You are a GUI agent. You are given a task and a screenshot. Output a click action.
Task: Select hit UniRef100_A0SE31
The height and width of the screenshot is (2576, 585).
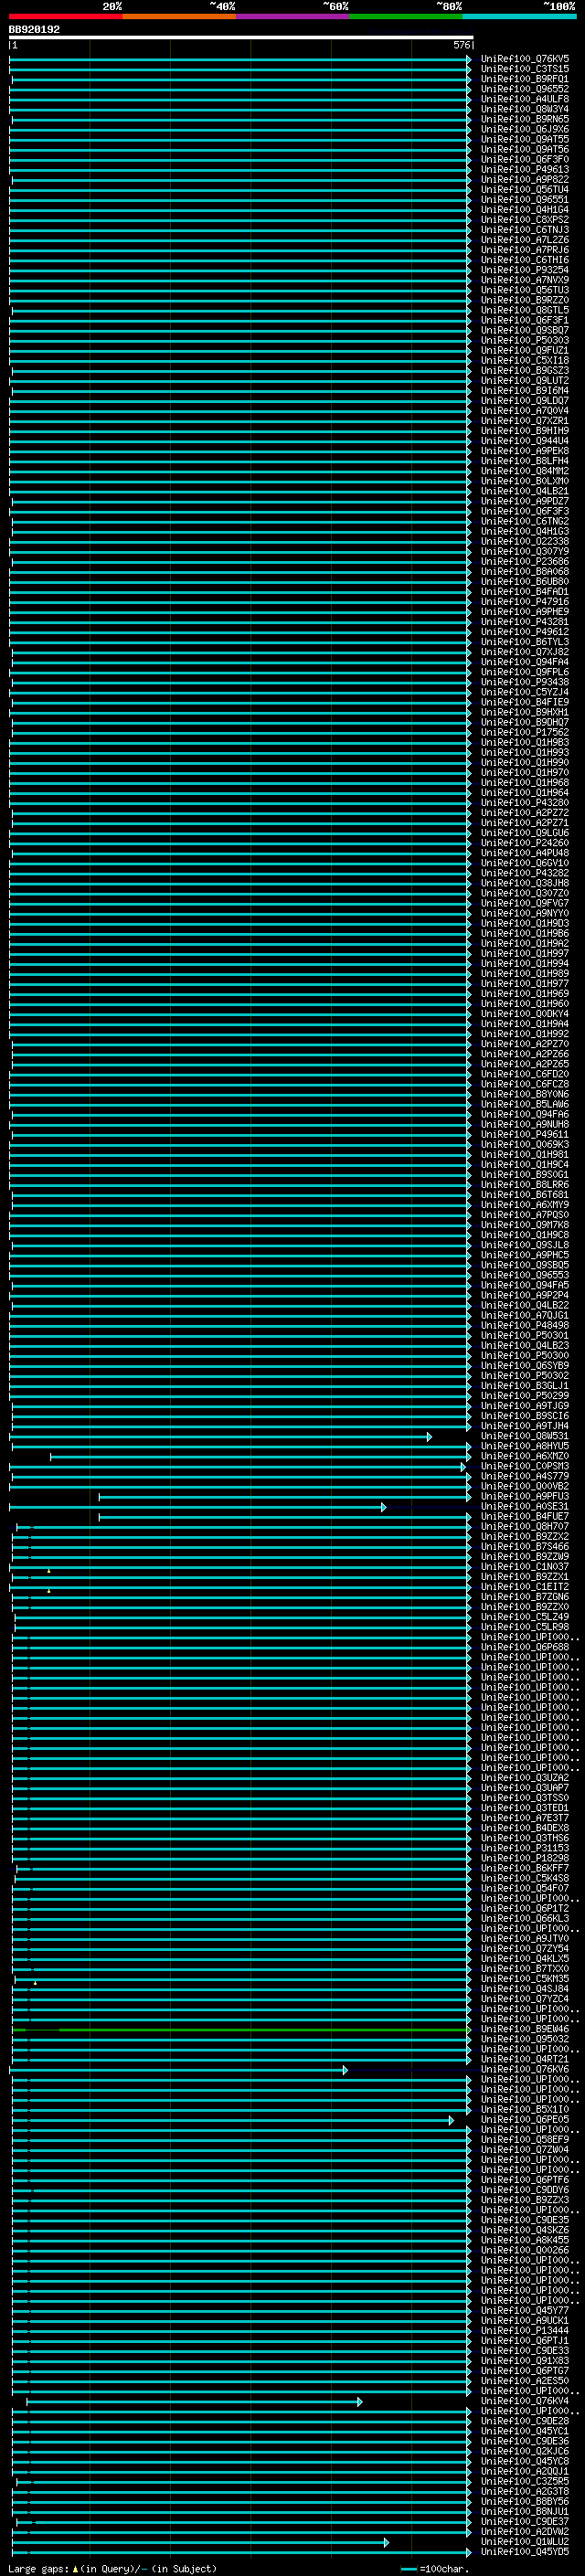click(525, 1506)
